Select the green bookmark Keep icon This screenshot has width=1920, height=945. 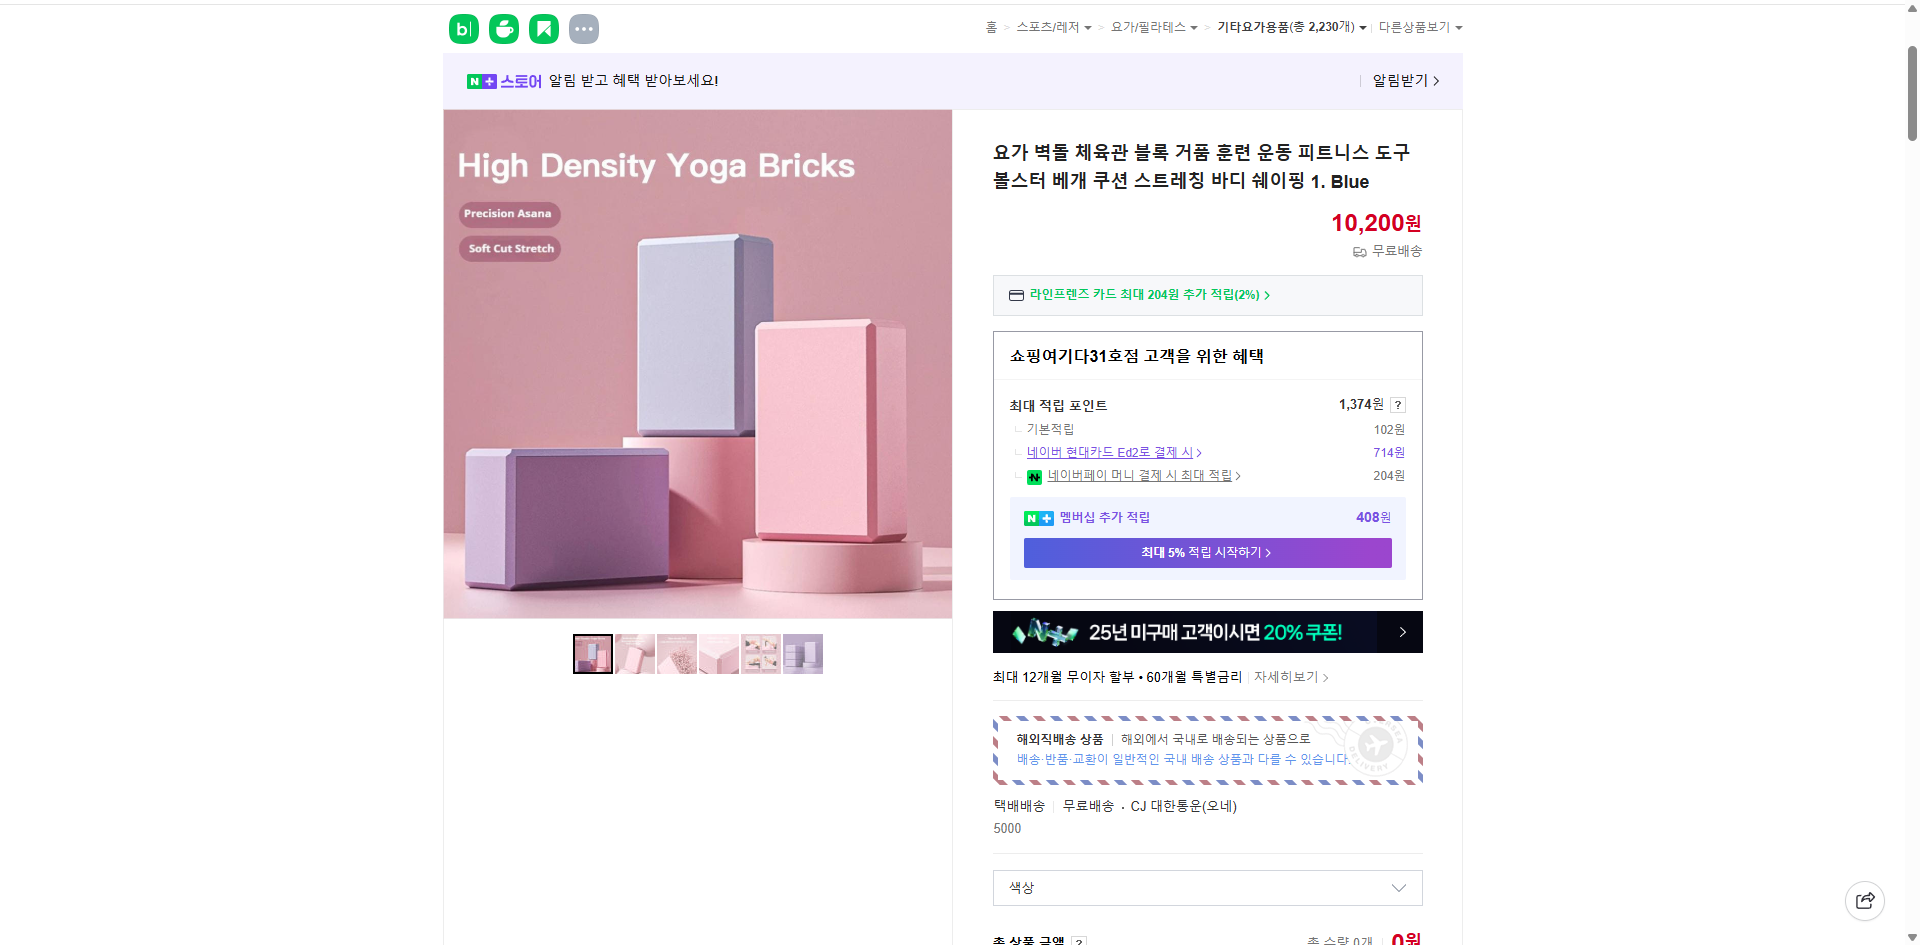click(543, 28)
